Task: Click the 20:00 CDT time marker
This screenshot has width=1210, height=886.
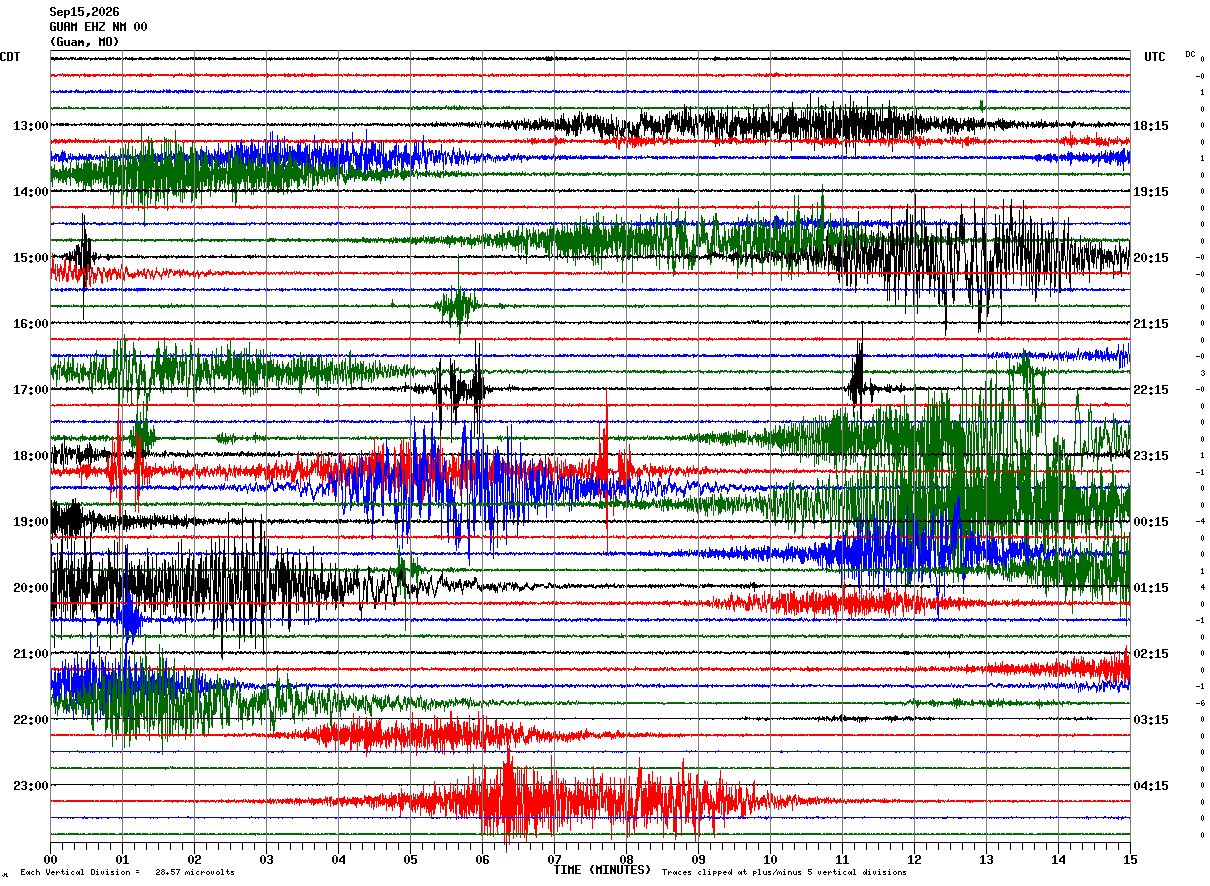Action: point(31,588)
